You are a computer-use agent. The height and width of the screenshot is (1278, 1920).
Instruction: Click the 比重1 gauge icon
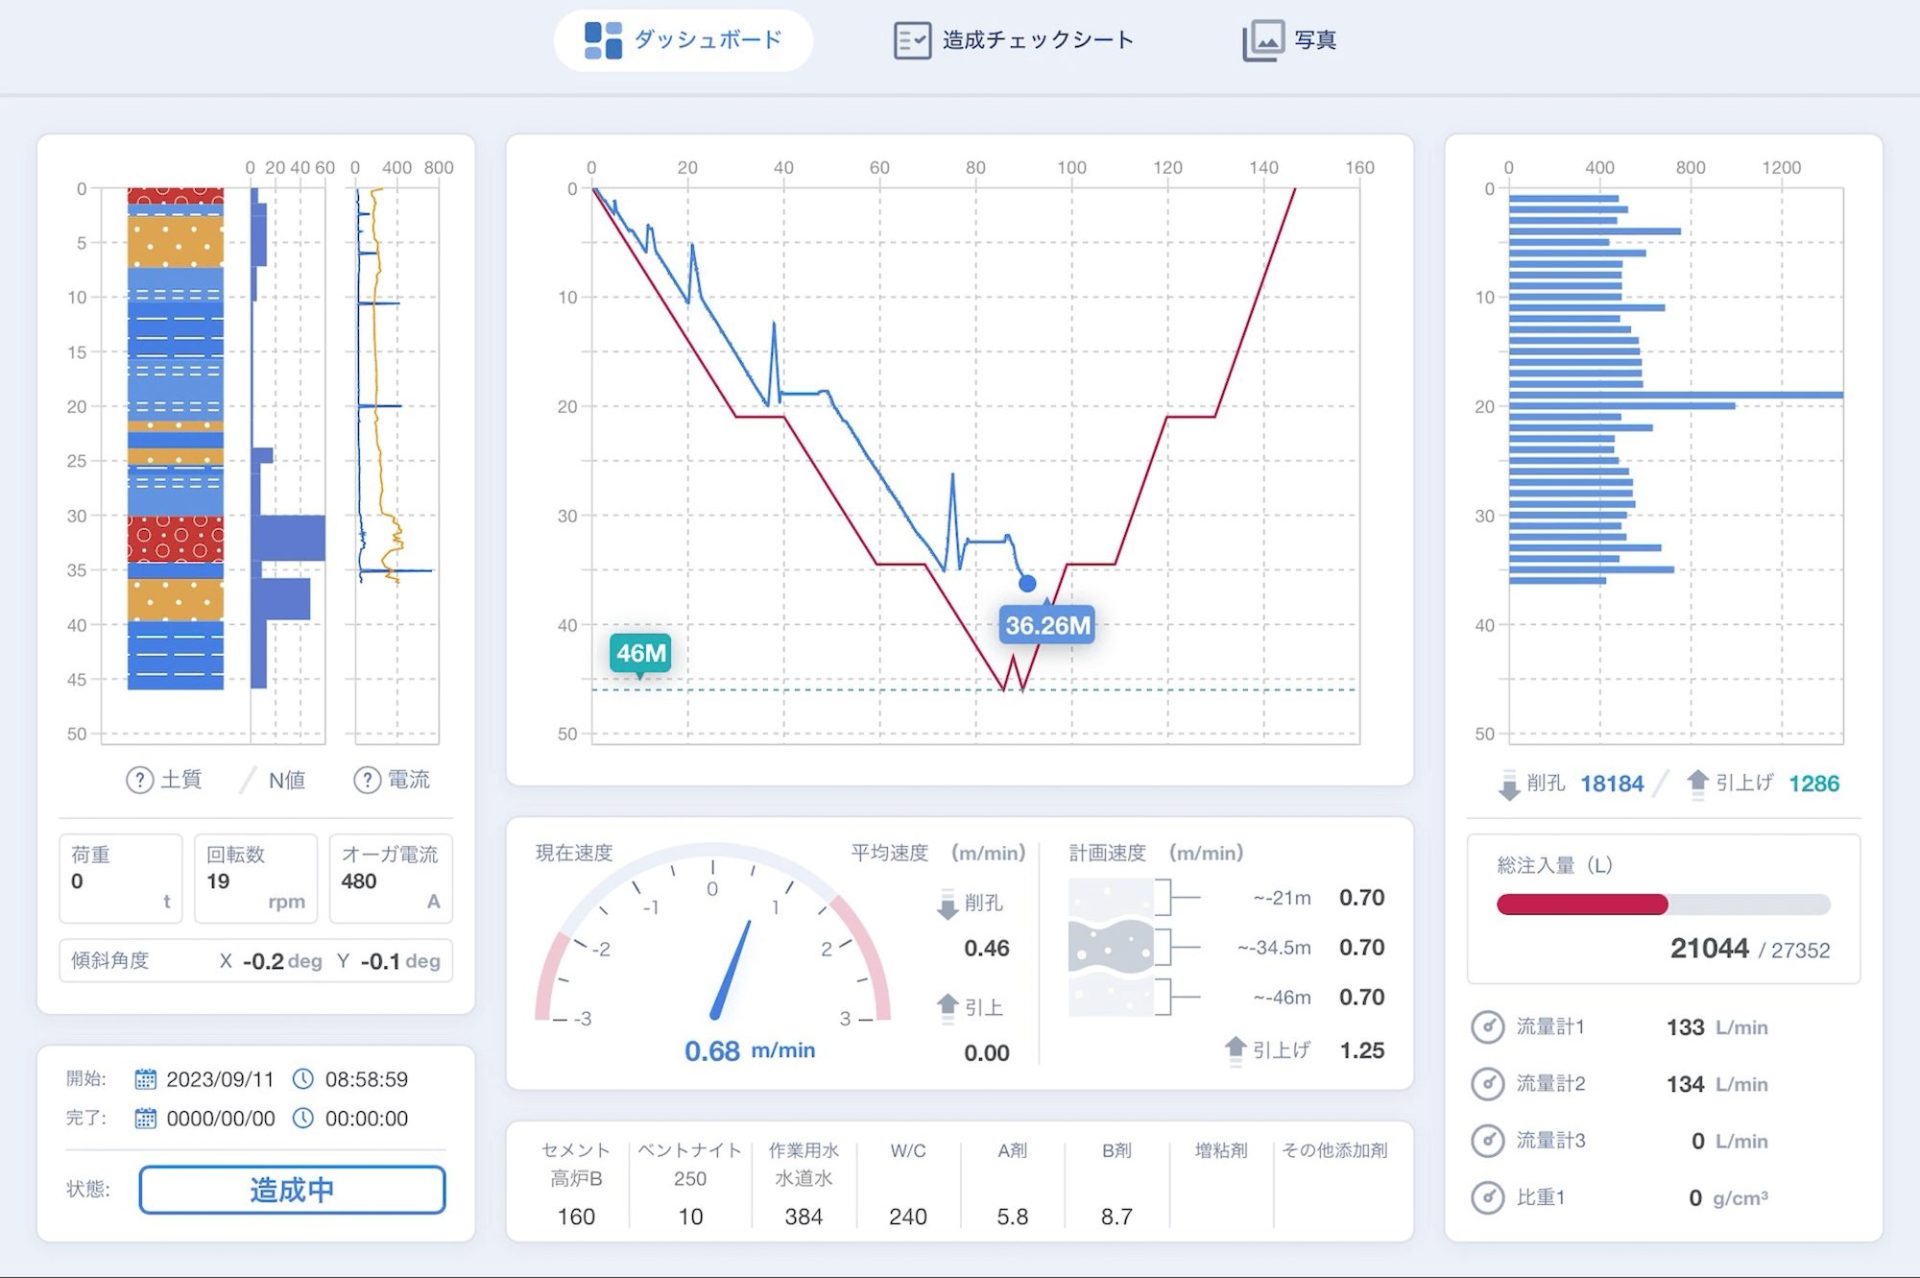point(1487,1197)
